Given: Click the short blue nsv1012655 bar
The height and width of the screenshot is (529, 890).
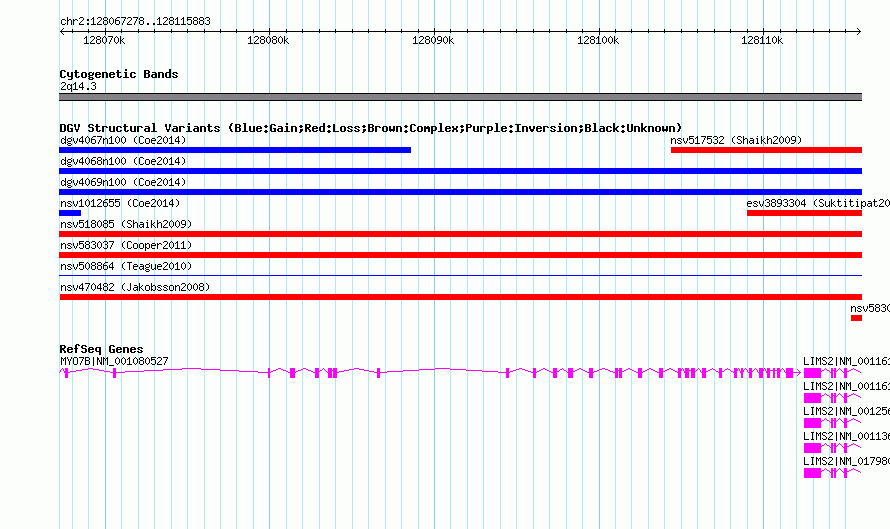Looking at the screenshot, I should [x=70, y=213].
